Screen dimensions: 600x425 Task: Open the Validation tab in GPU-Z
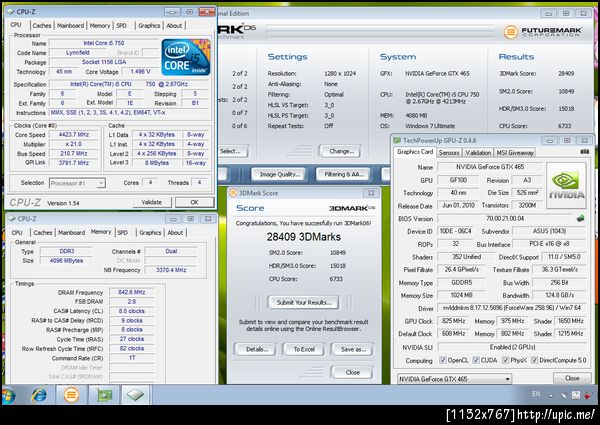[x=478, y=153]
